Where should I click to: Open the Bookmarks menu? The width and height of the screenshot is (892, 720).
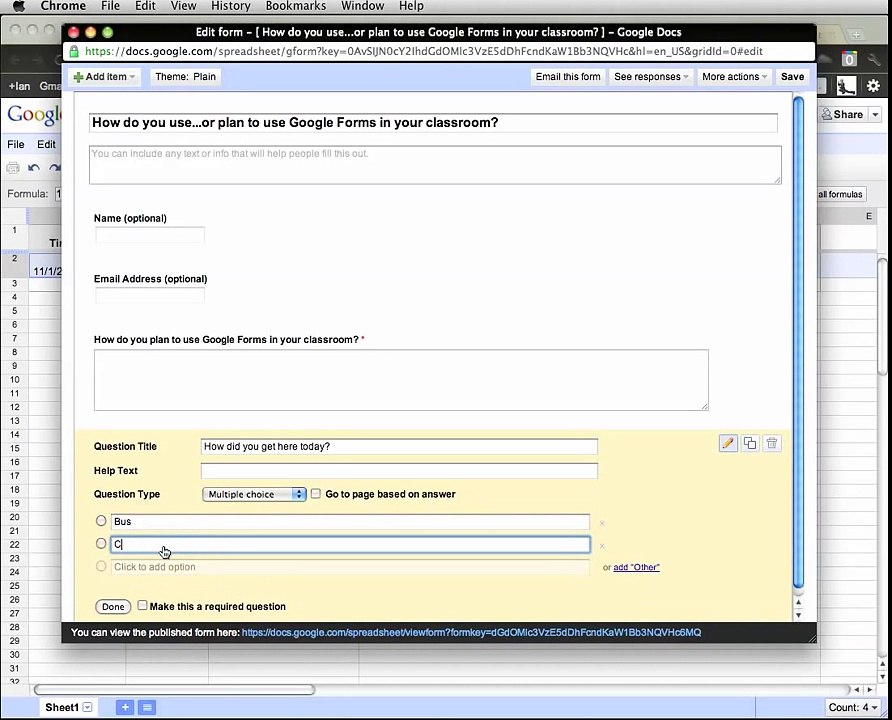click(296, 6)
